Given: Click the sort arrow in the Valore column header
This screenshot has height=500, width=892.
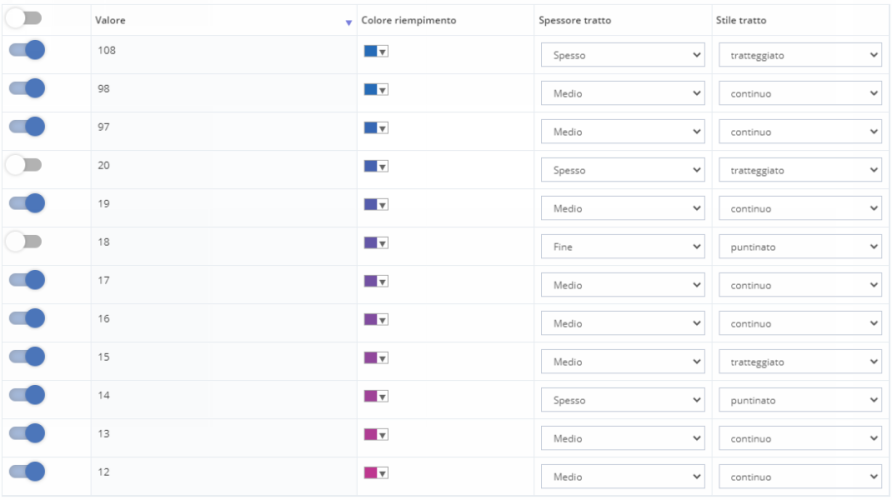Looking at the screenshot, I should (348, 23).
